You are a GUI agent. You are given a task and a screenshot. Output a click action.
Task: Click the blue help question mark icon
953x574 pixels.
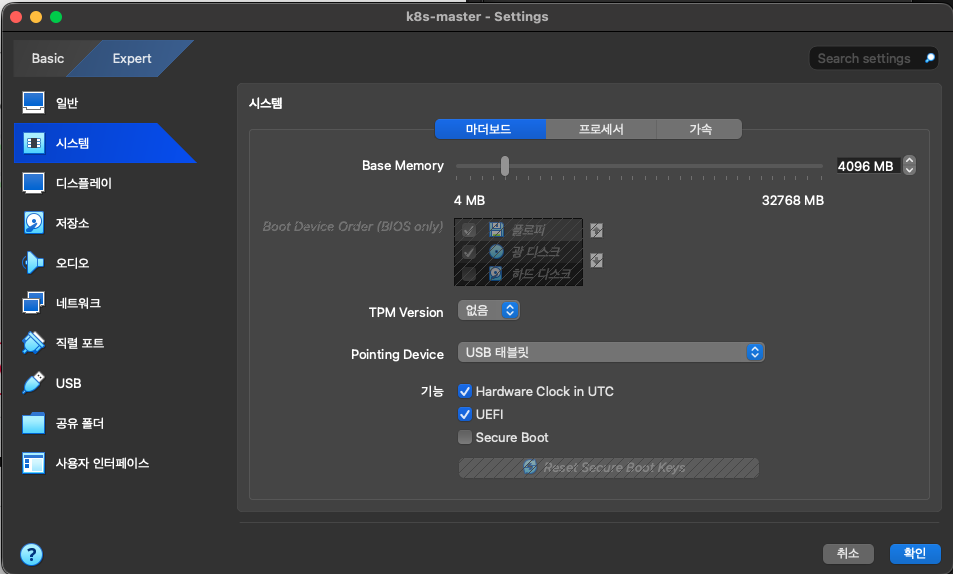pyautogui.click(x=32, y=555)
